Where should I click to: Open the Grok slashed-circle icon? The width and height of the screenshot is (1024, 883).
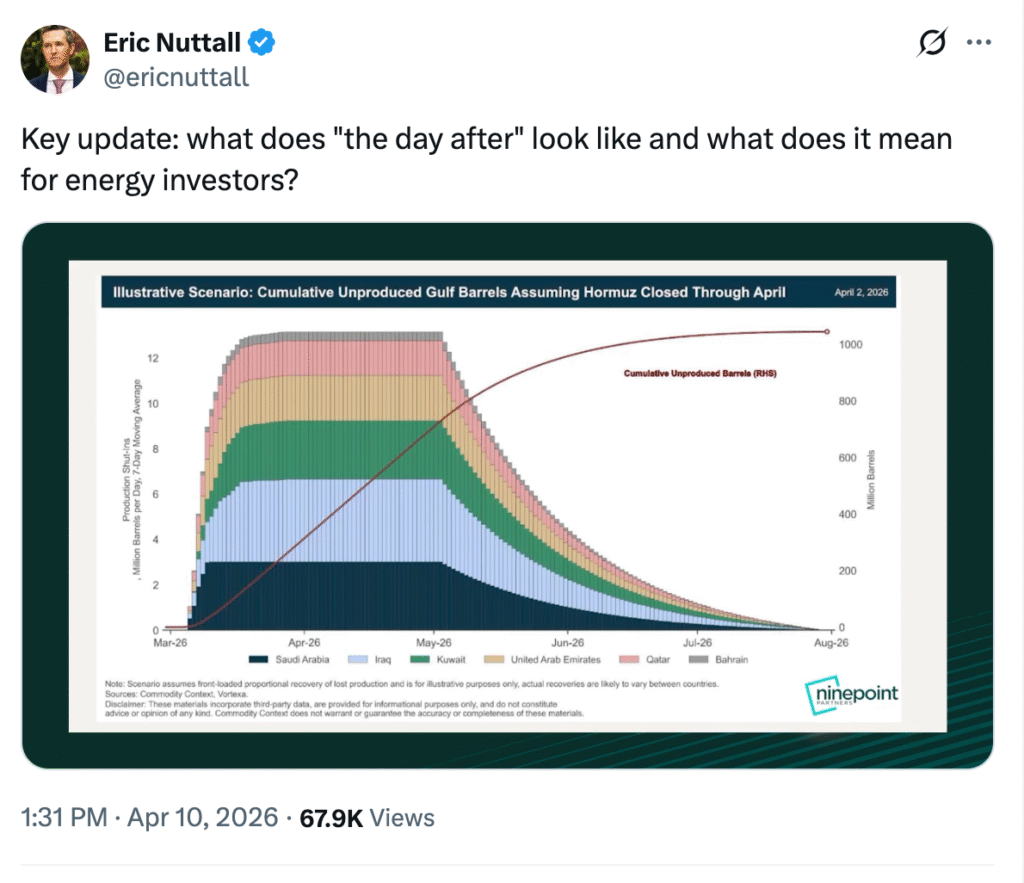tap(931, 44)
